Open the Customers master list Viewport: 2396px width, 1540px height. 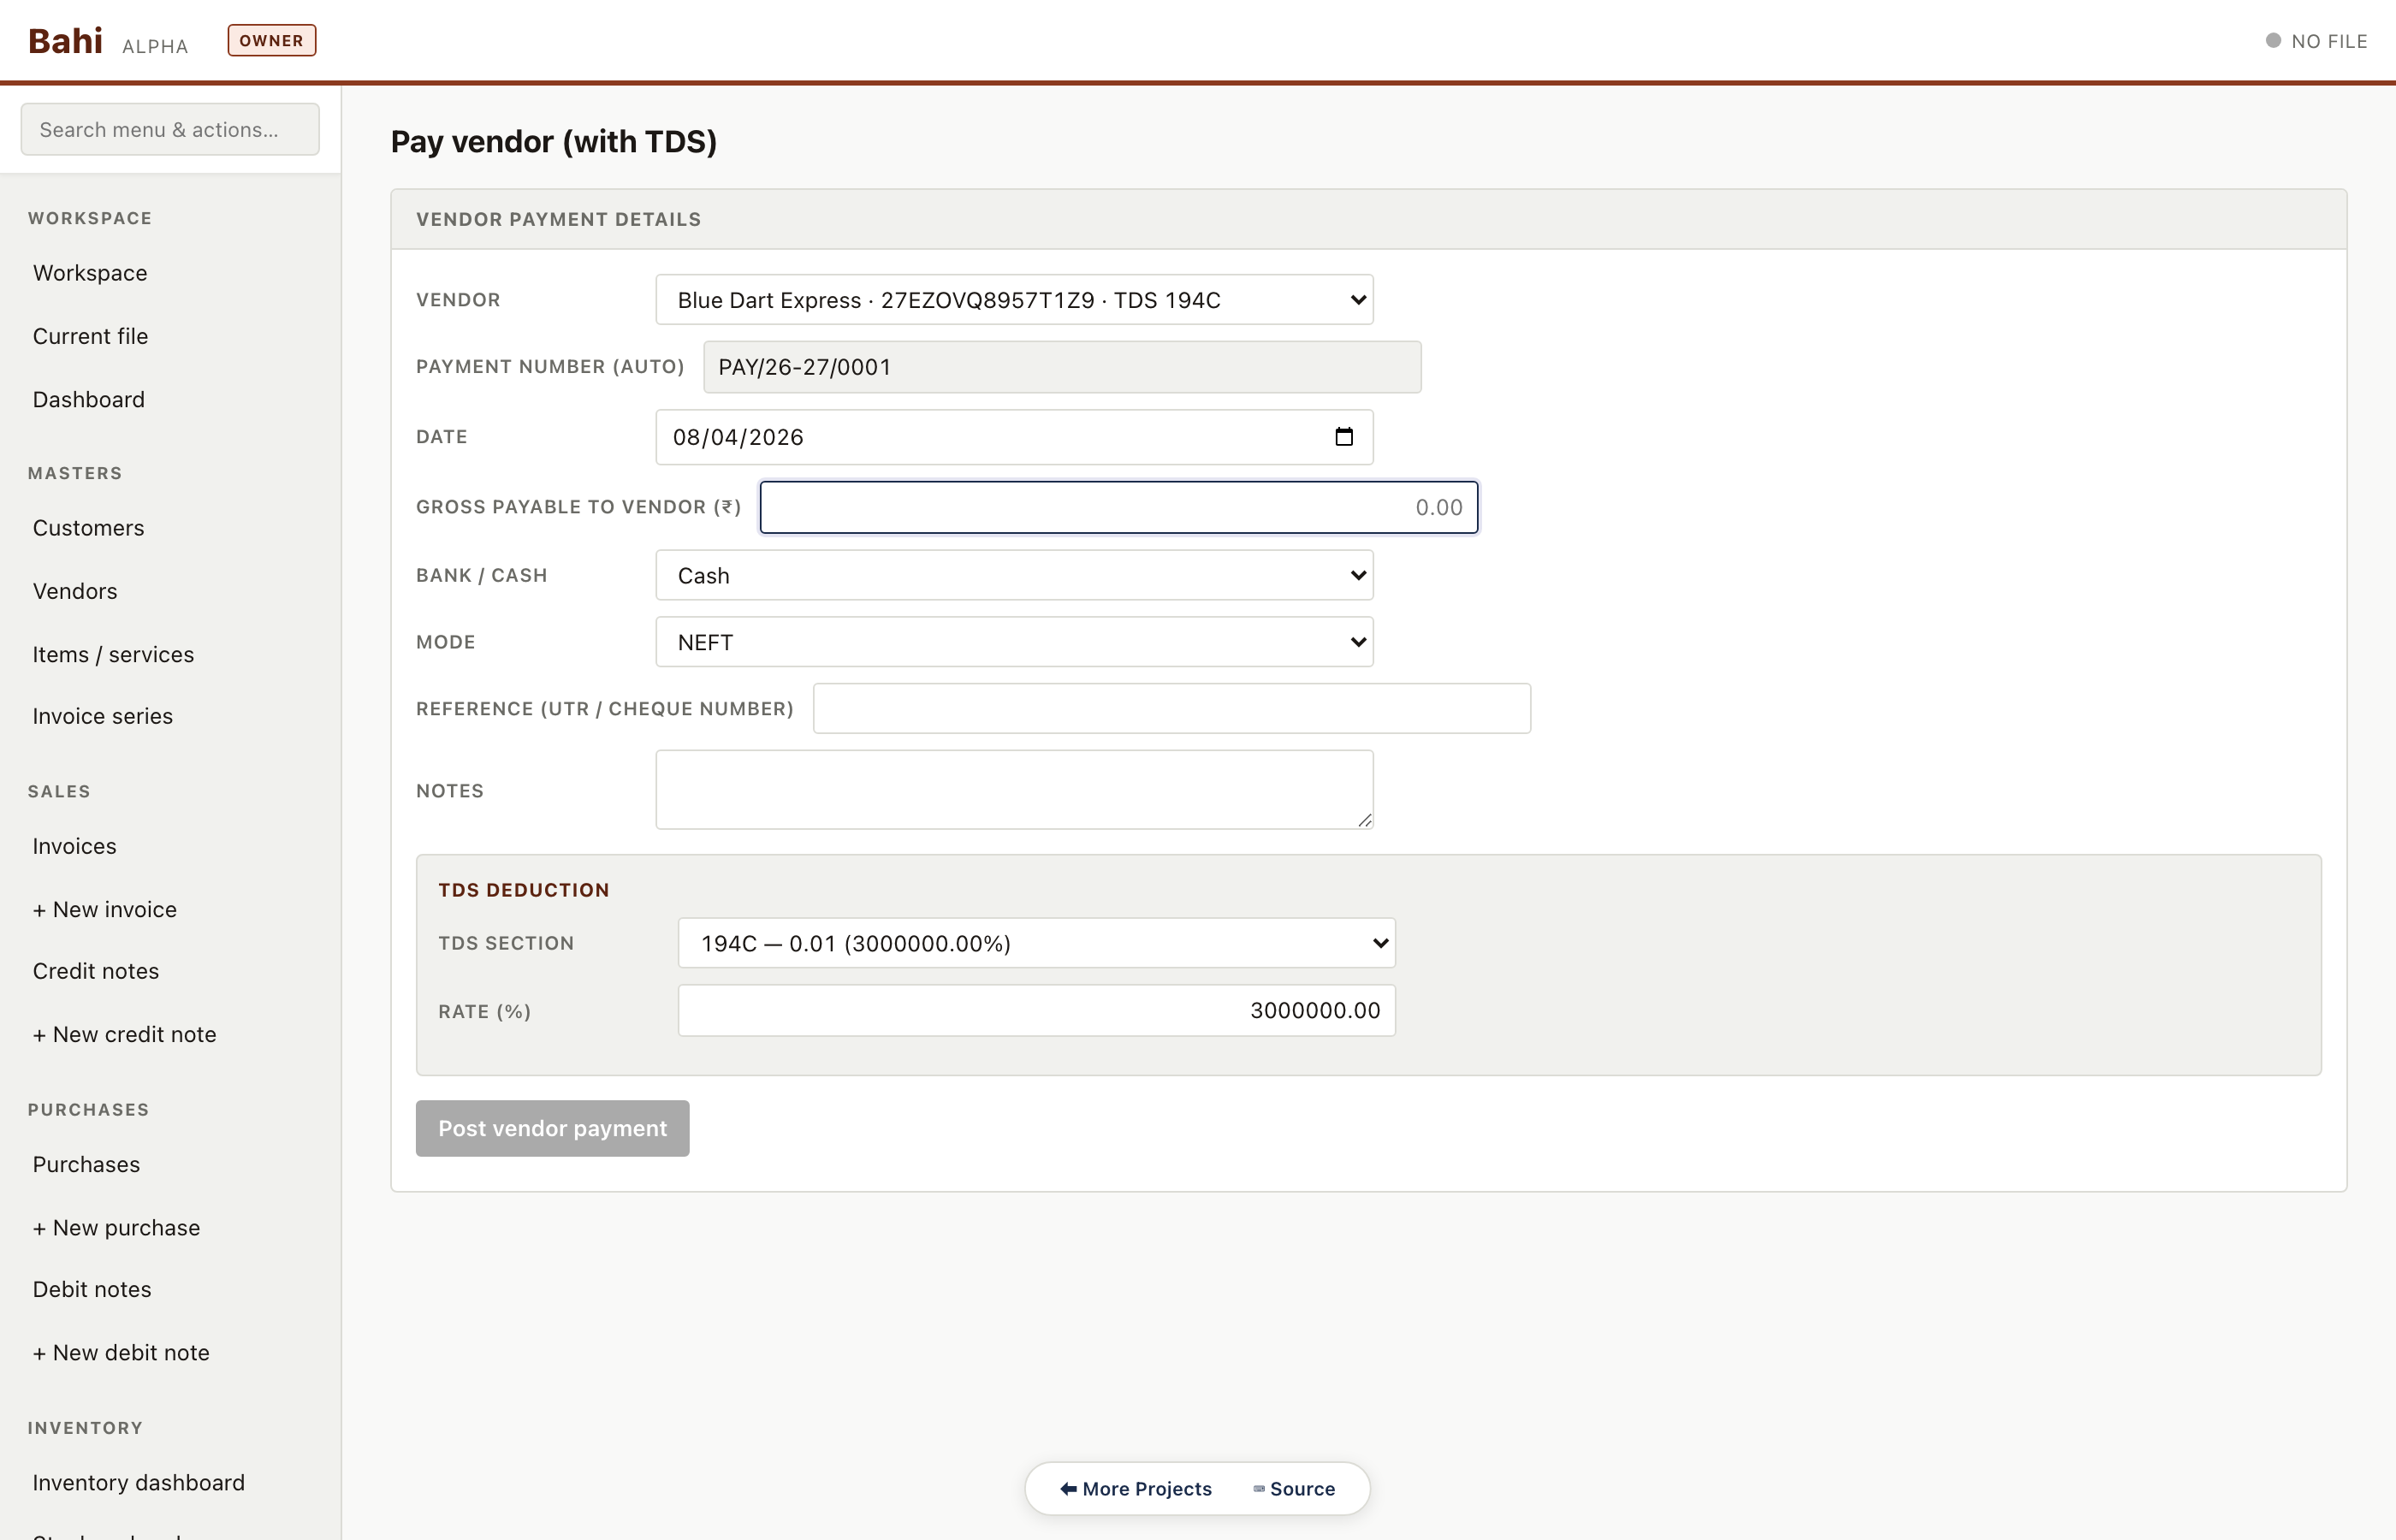pyautogui.click(x=88, y=527)
